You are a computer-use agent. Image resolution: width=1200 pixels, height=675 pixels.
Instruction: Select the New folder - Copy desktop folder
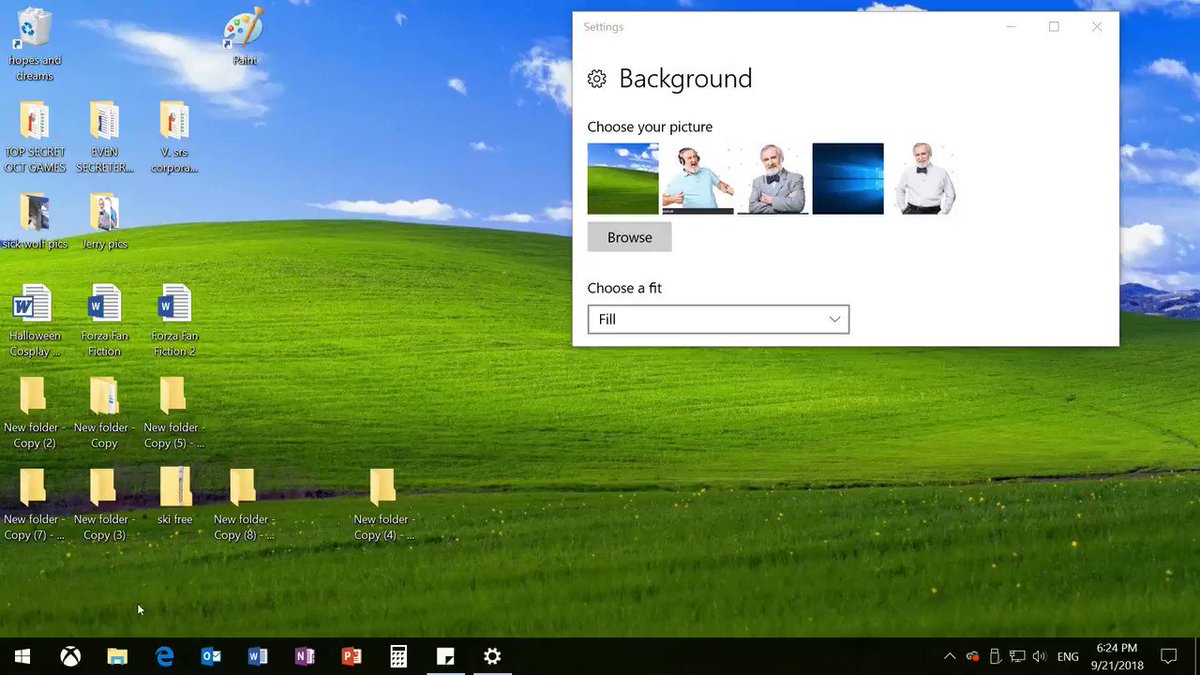pos(104,413)
